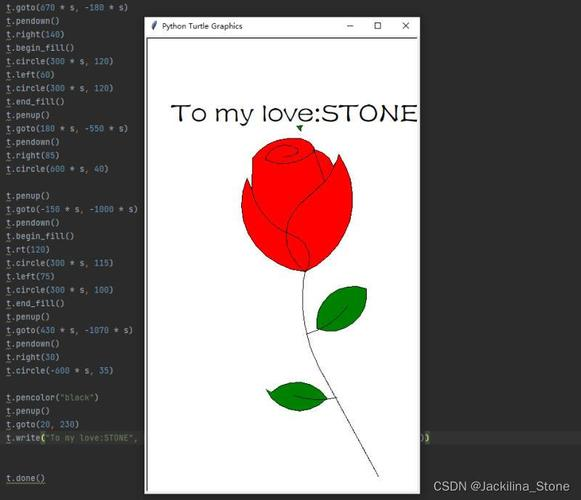Click the Python Turtle Graphics title text
The height and width of the screenshot is (500, 581).
coord(202,26)
